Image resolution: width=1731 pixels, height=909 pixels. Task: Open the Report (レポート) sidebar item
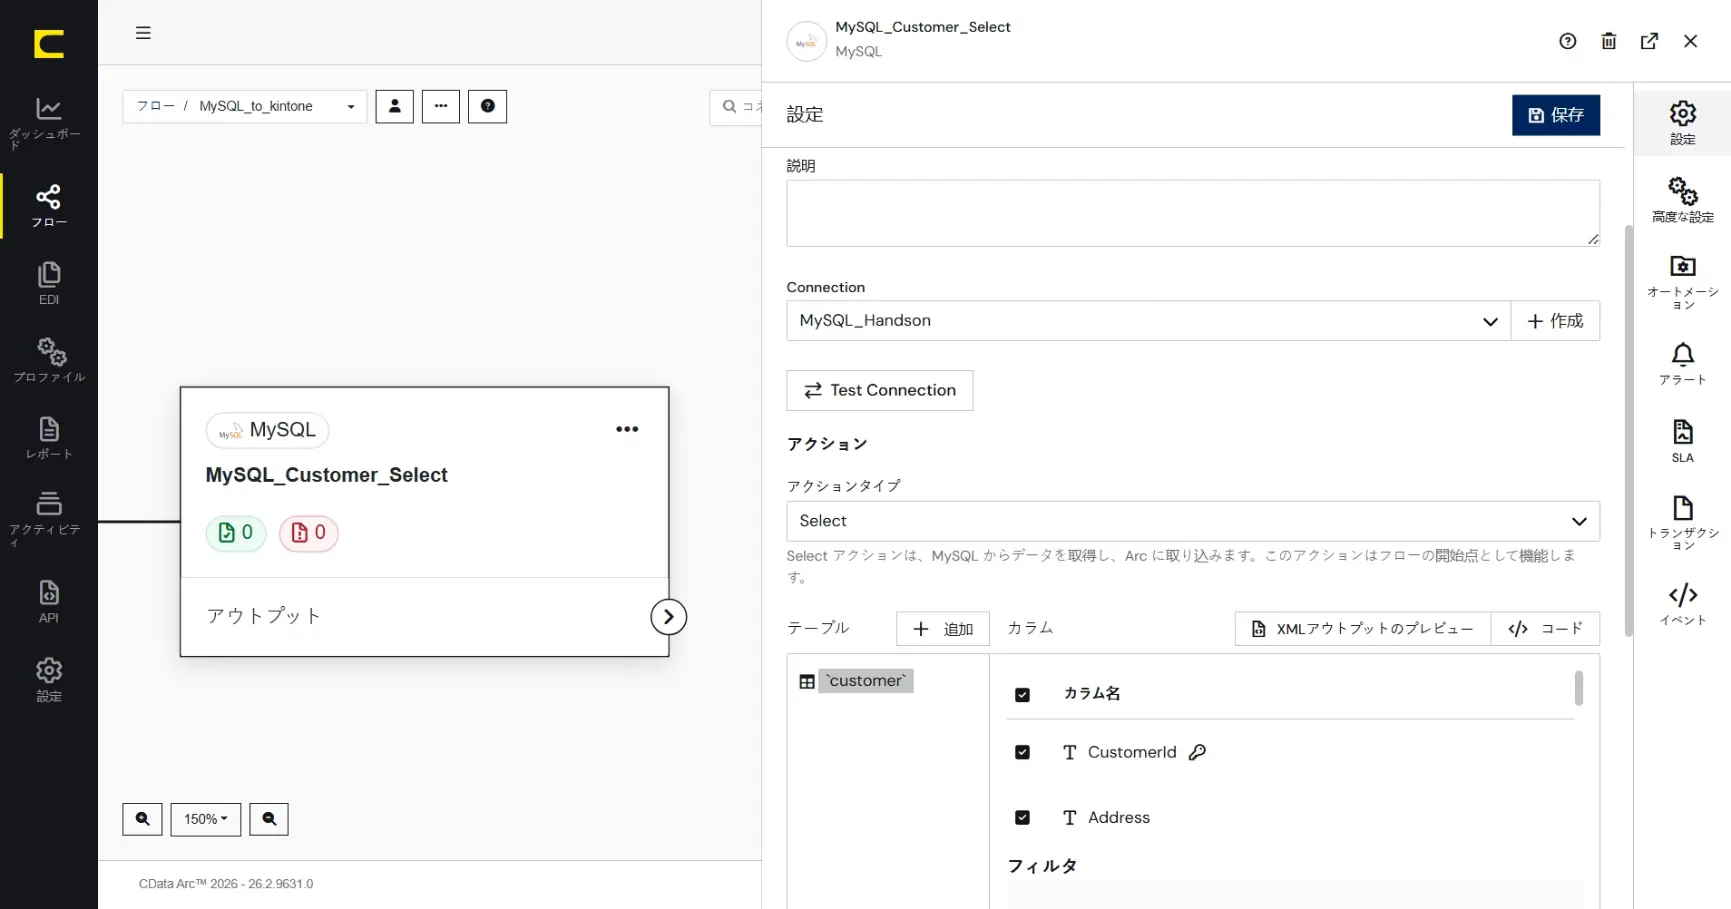coord(48,438)
